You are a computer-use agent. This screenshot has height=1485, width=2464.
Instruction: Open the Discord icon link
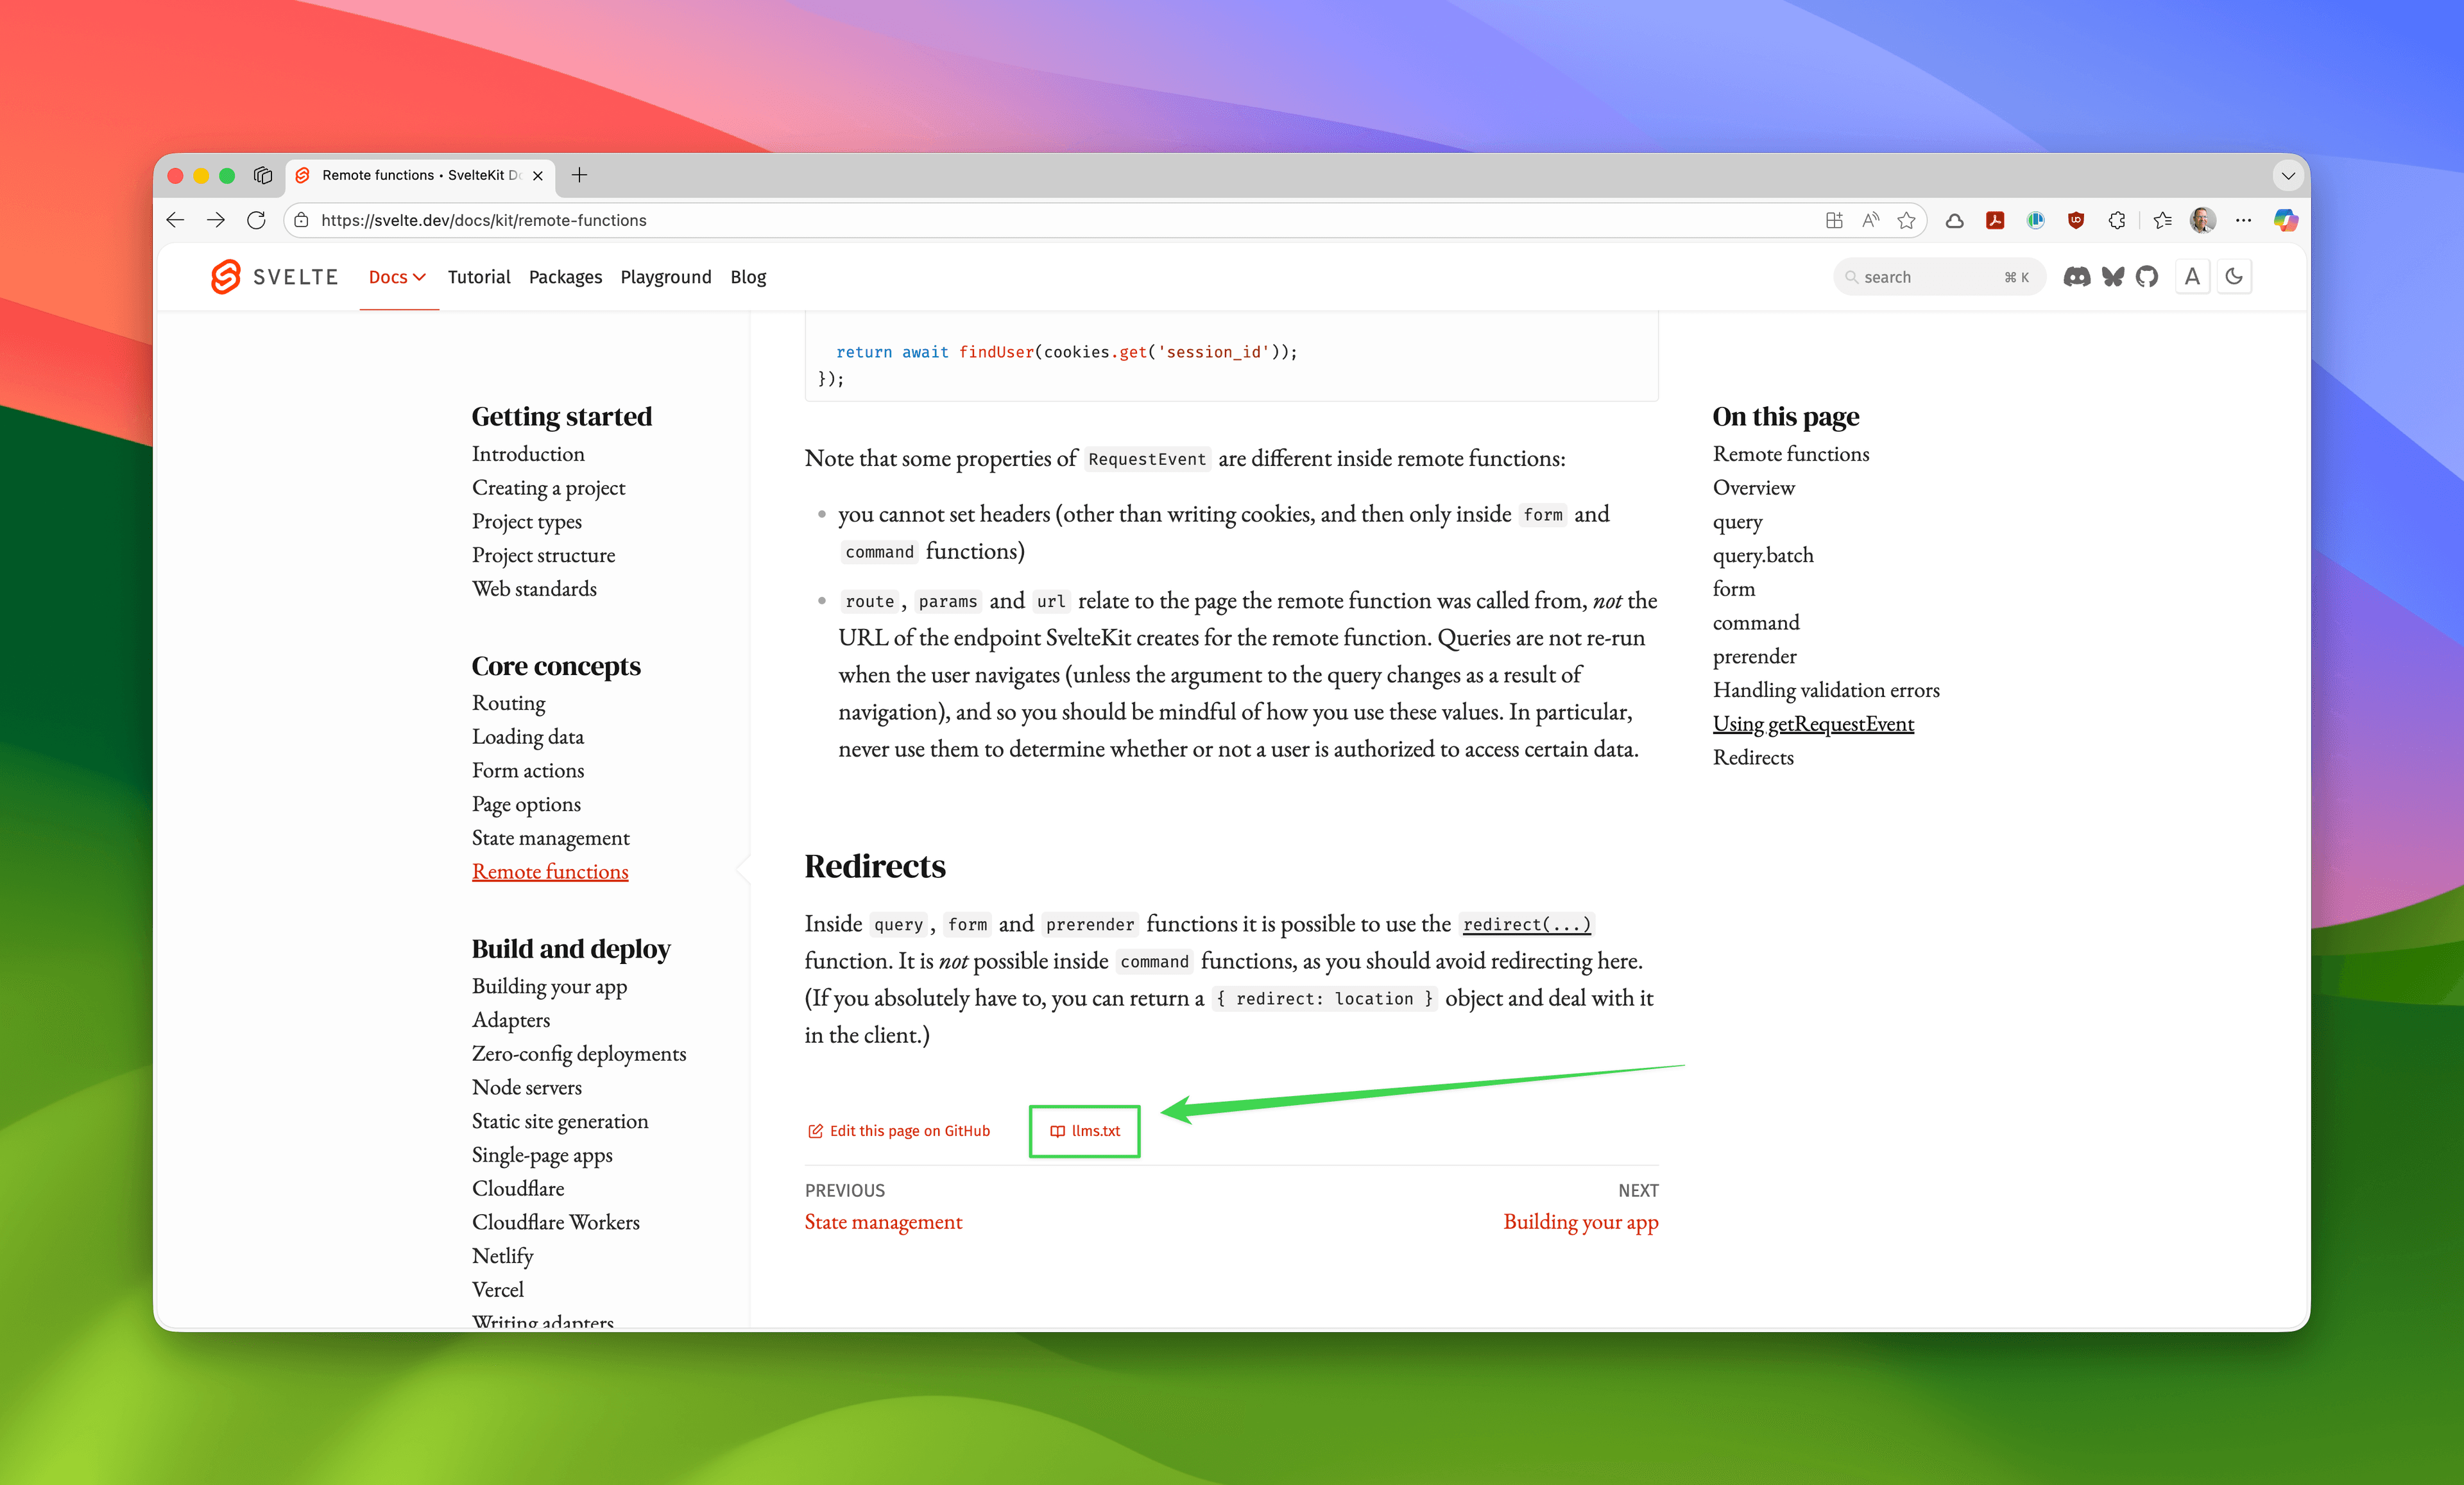(x=2077, y=277)
